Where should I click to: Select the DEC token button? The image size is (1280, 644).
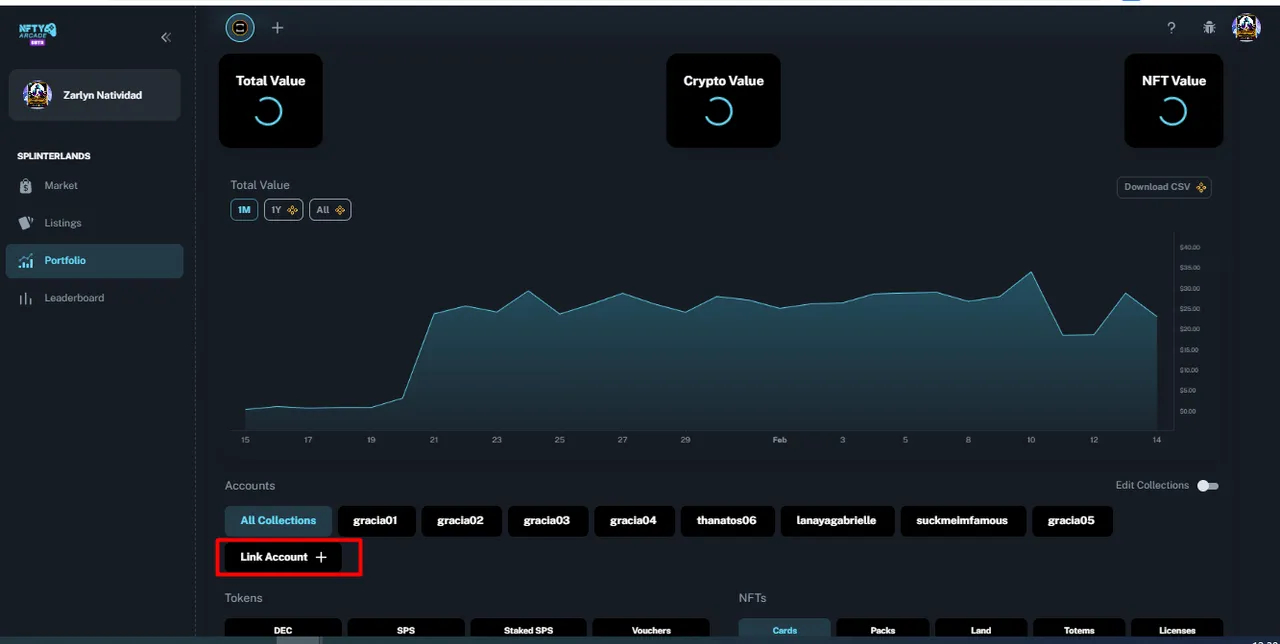(x=283, y=629)
